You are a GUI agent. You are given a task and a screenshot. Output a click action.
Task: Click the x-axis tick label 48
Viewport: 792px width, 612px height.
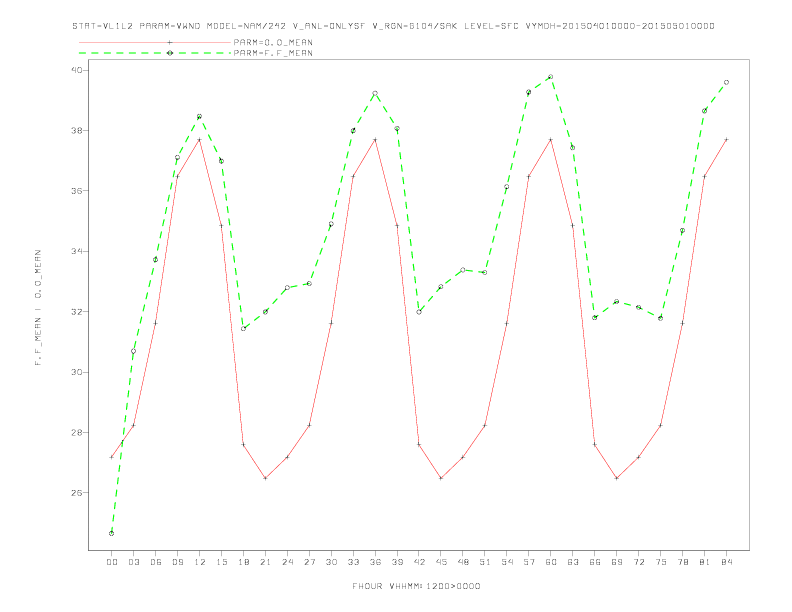[x=463, y=562]
